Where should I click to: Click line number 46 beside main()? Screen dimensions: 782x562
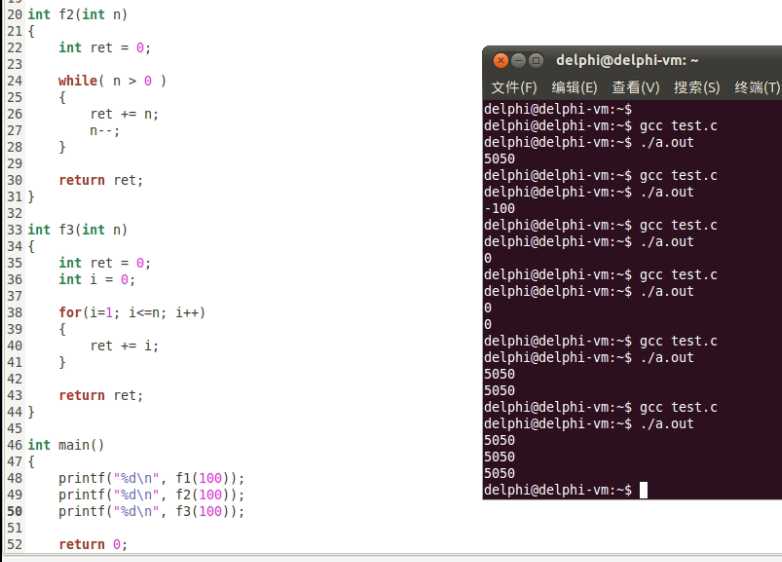[x=14, y=445]
